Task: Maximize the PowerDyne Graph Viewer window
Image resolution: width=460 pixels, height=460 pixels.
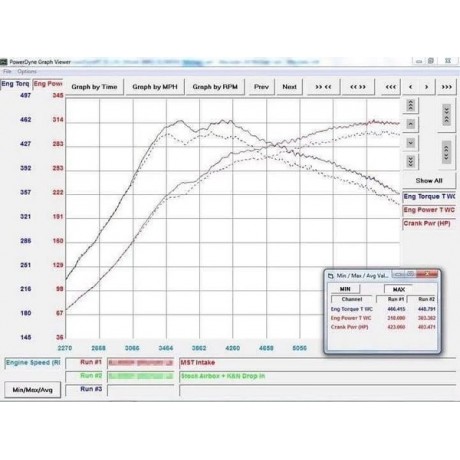Action: (x=431, y=61)
